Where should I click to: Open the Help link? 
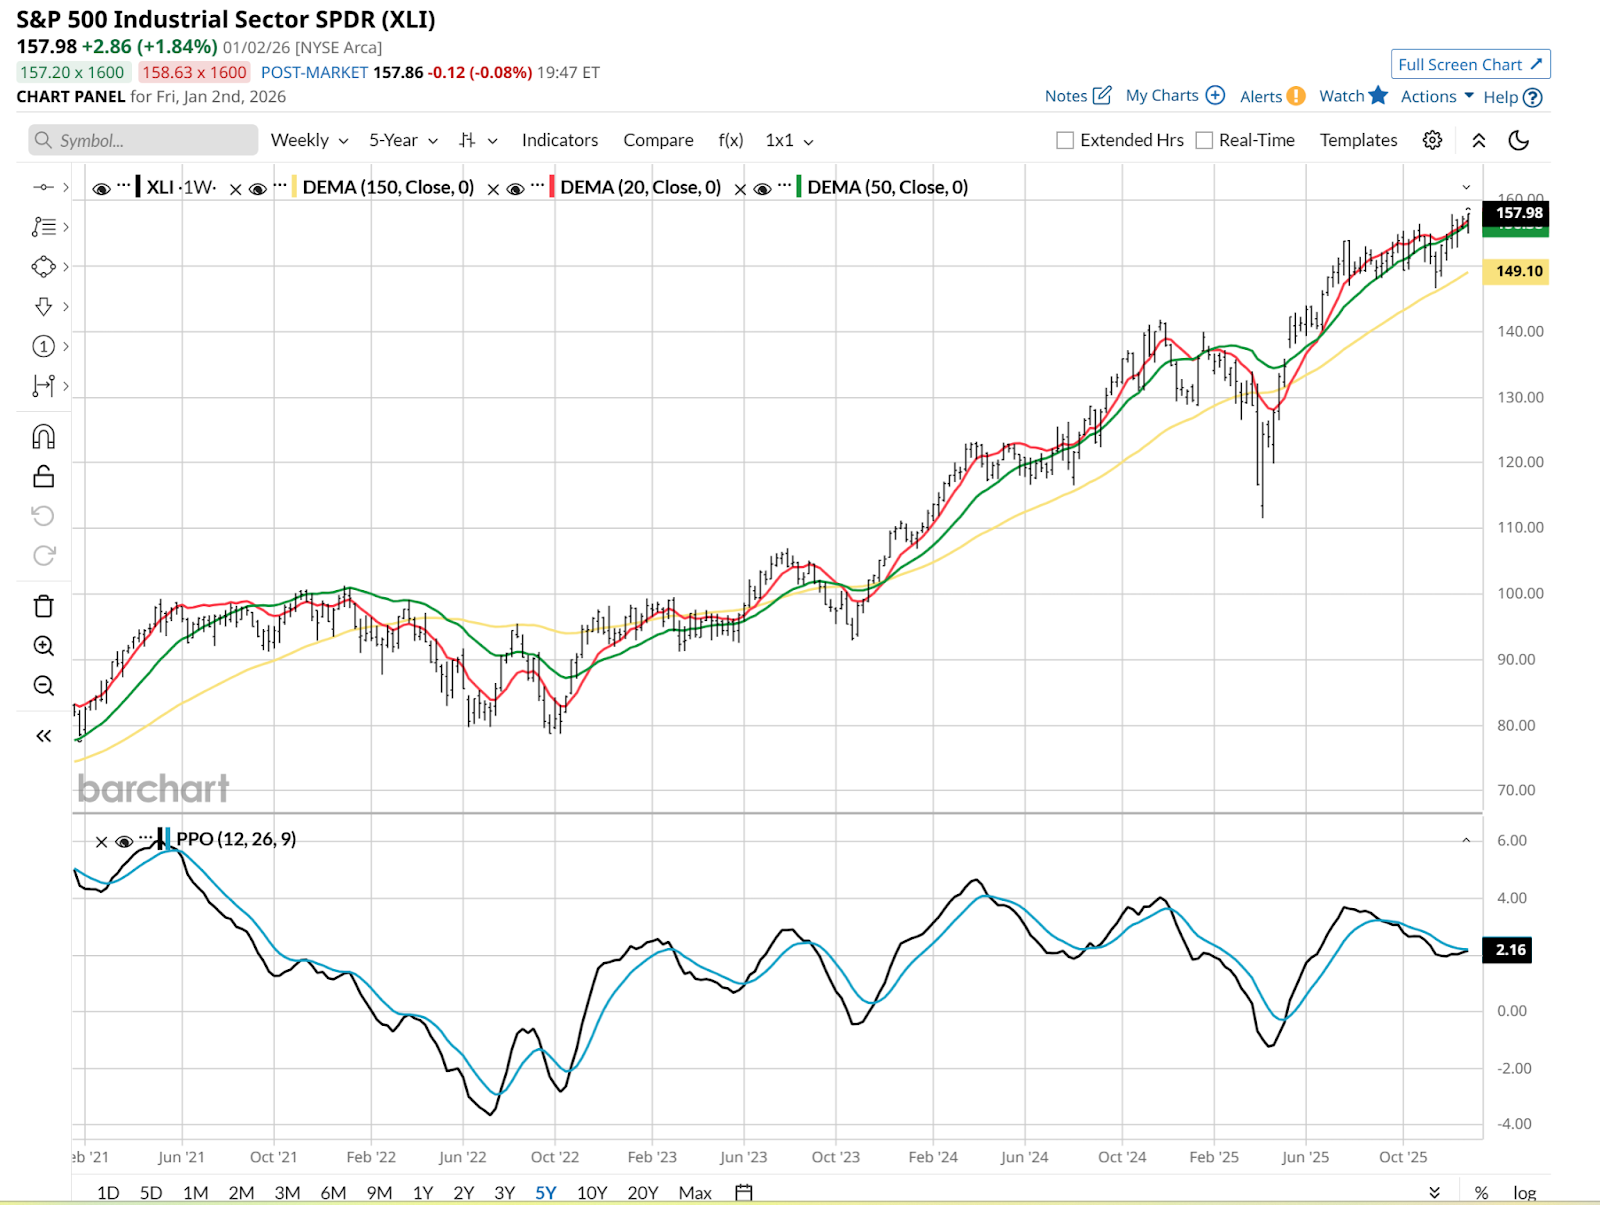[x=1512, y=97]
